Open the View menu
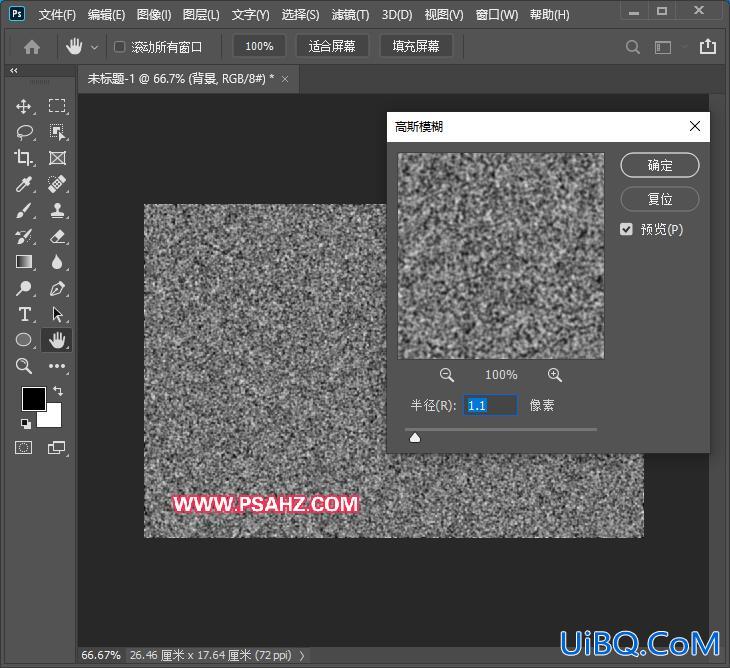 [444, 15]
